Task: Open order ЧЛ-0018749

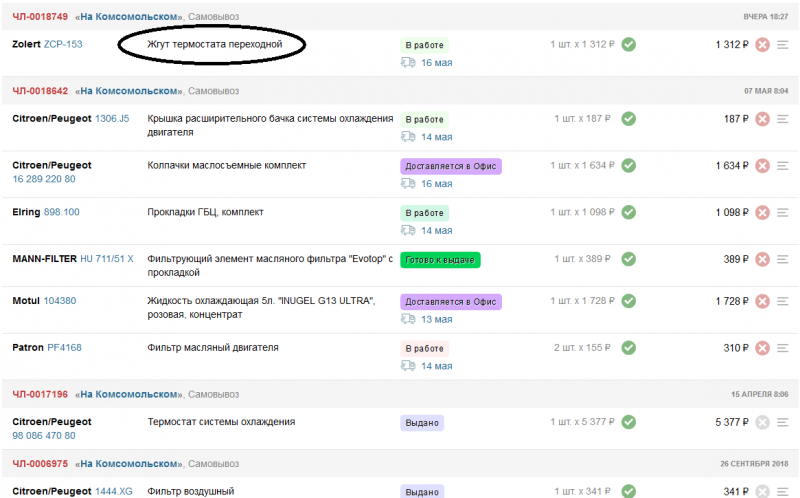Action: (40, 17)
